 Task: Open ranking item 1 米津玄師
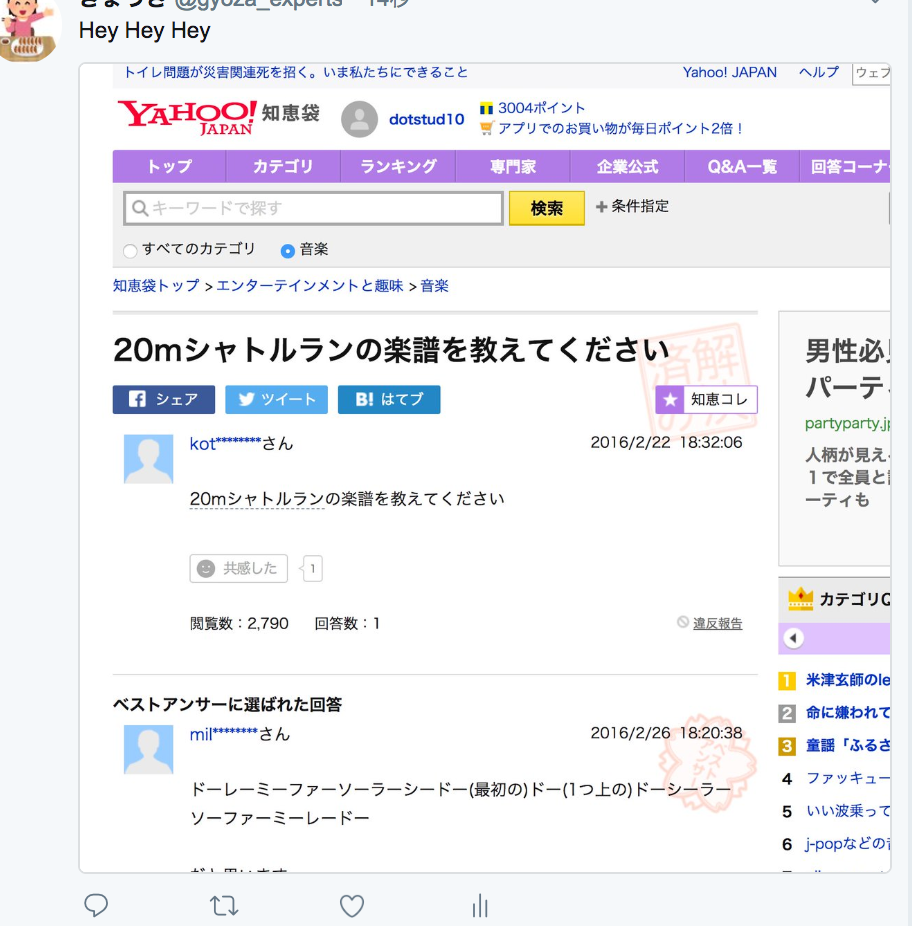pyautogui.click(x=848, y=680)
